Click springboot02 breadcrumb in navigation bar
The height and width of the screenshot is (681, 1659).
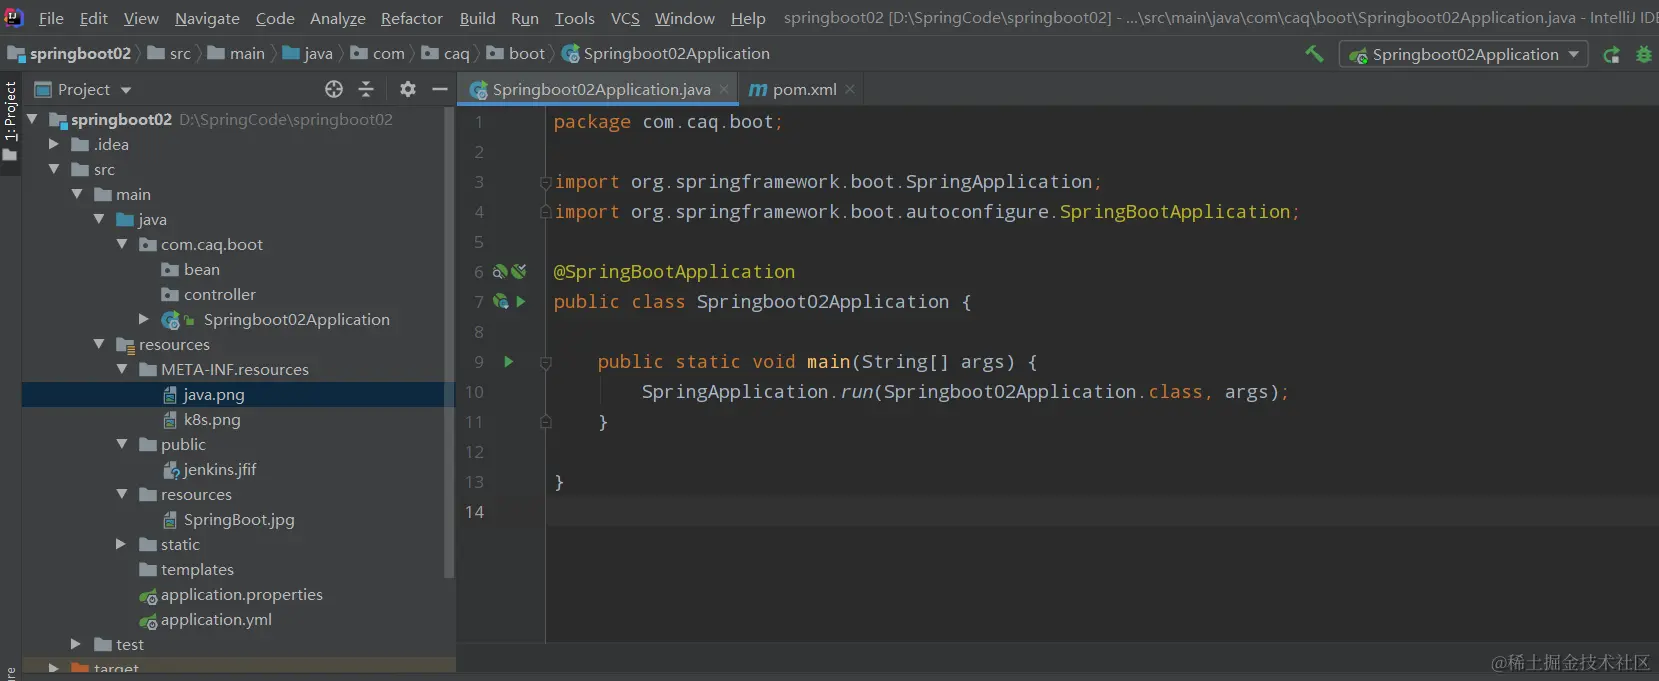coord(69,53)
